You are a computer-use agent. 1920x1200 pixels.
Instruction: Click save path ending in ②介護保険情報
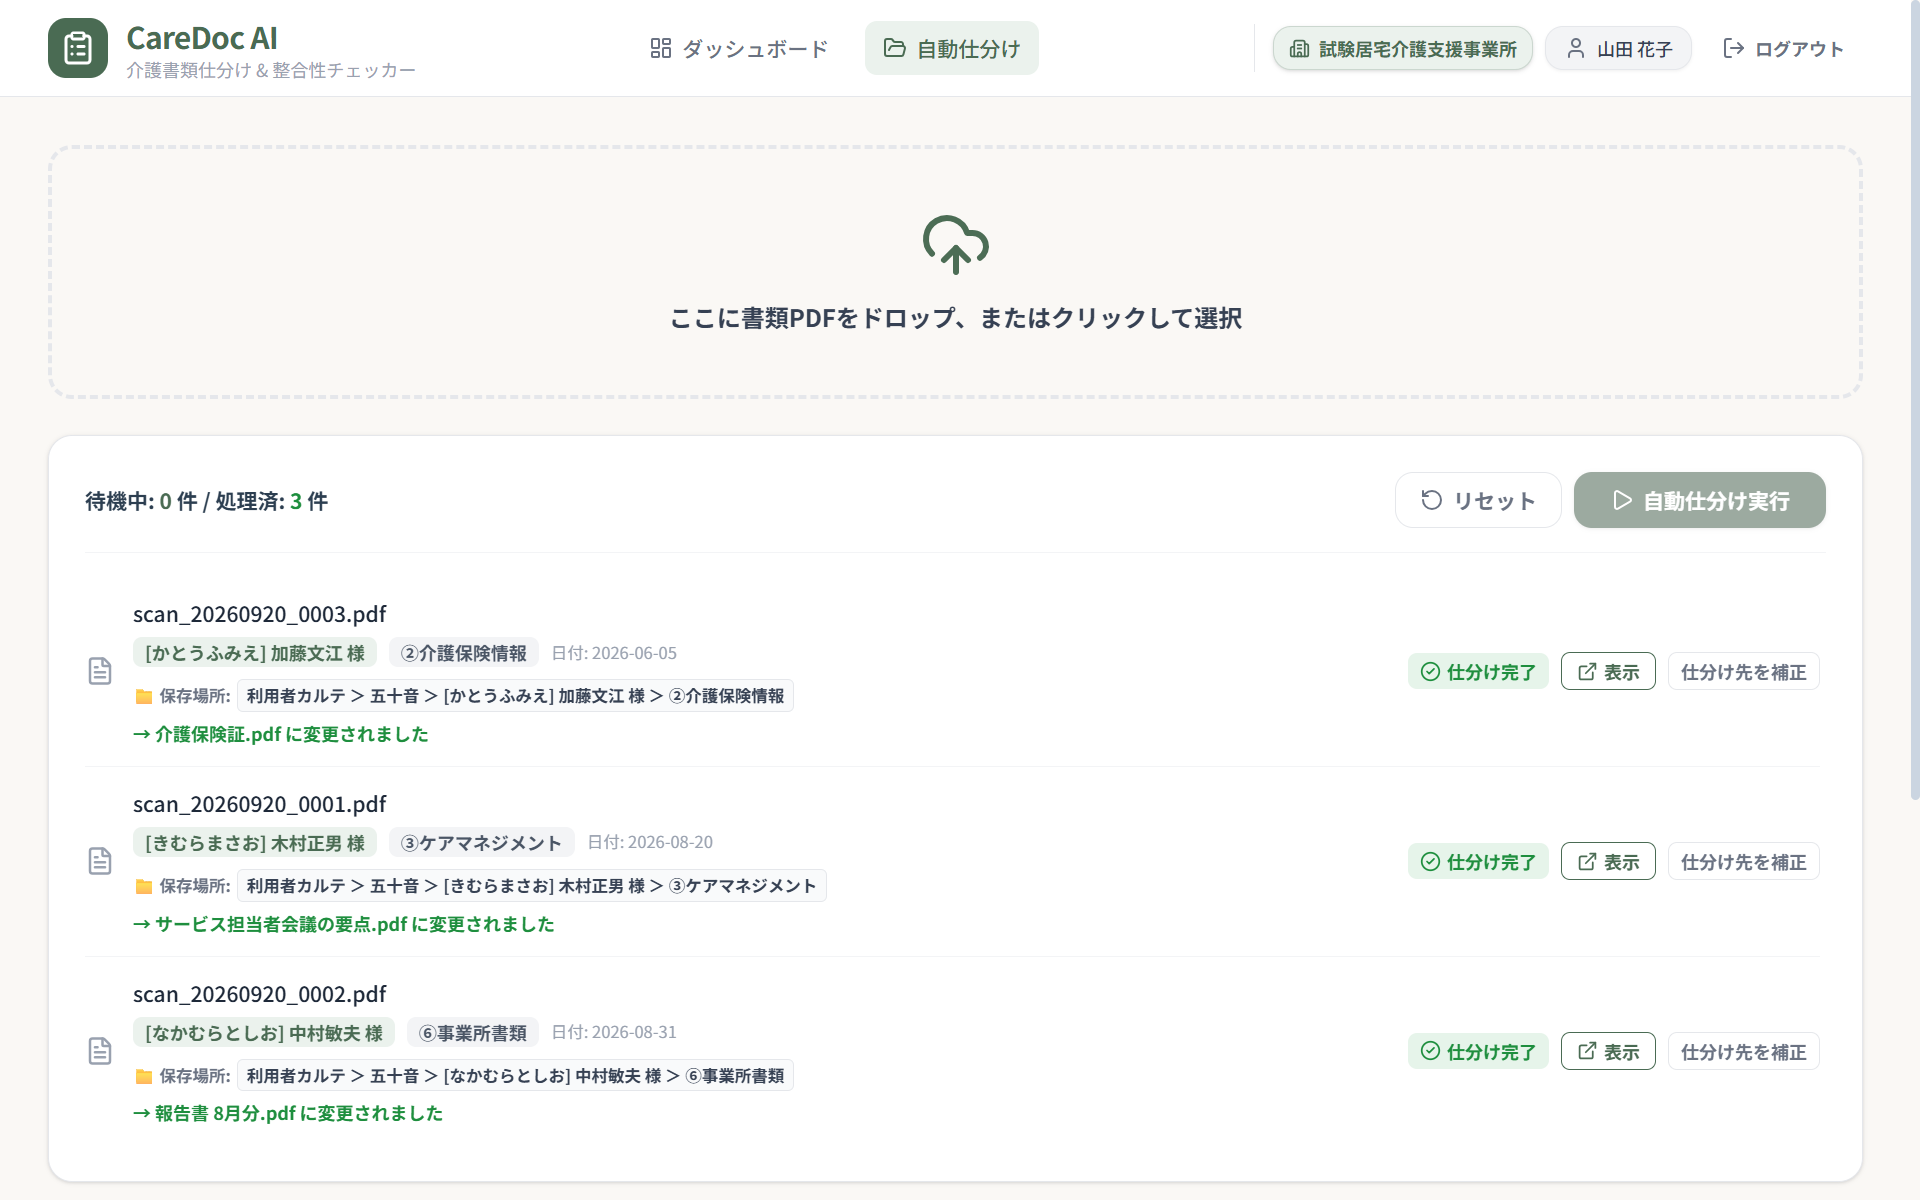pos(515,696)
